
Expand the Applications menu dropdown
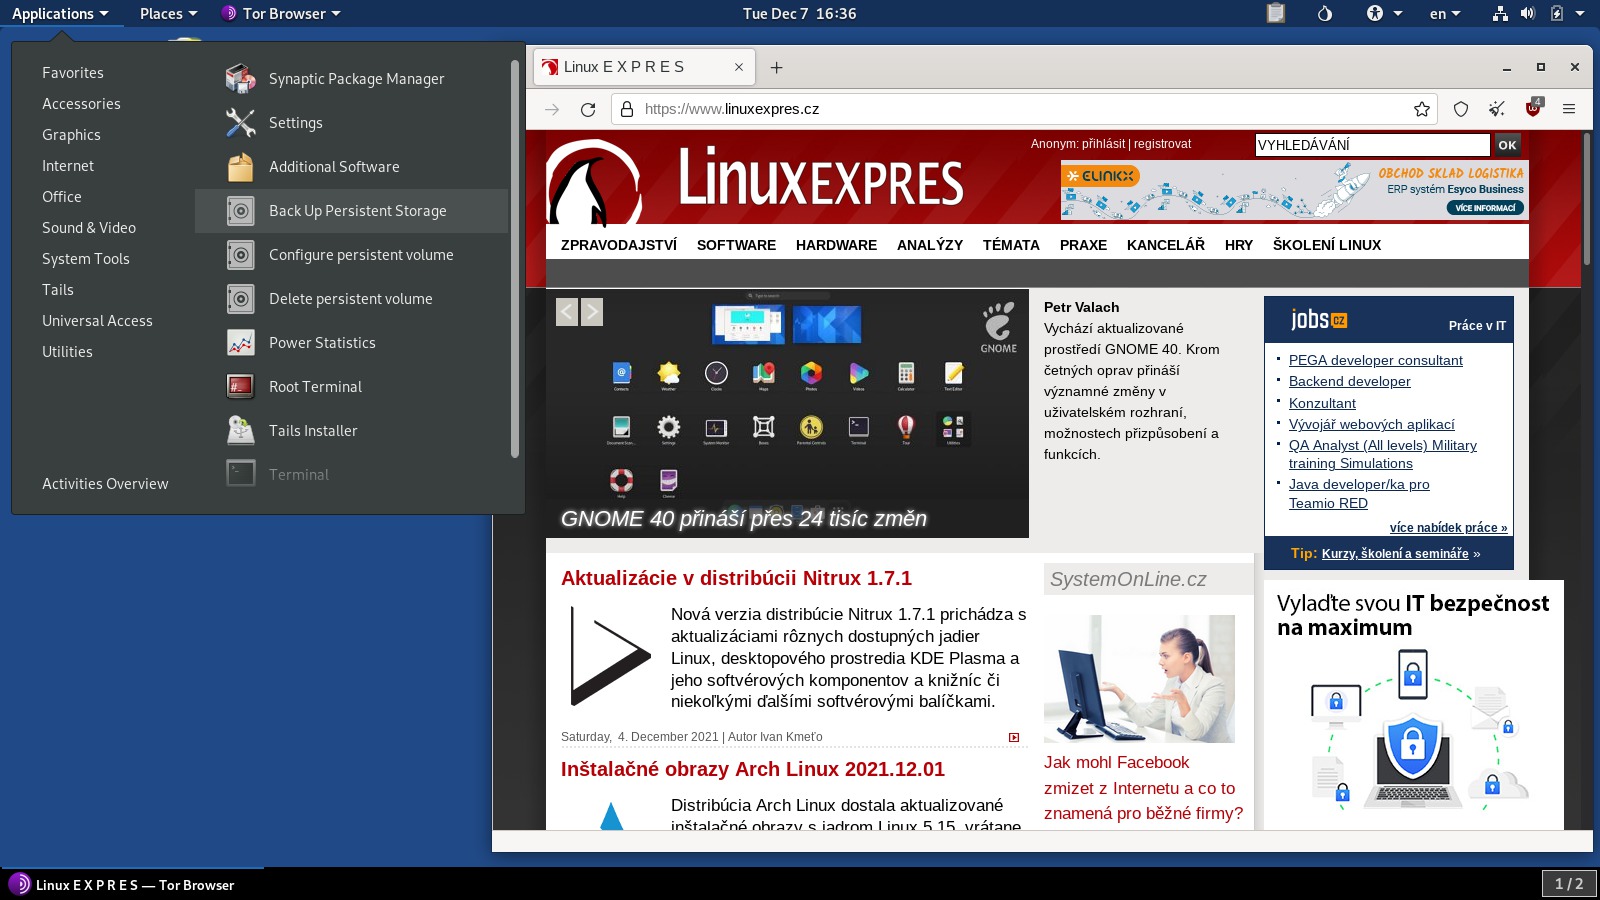tap(60, 13)
